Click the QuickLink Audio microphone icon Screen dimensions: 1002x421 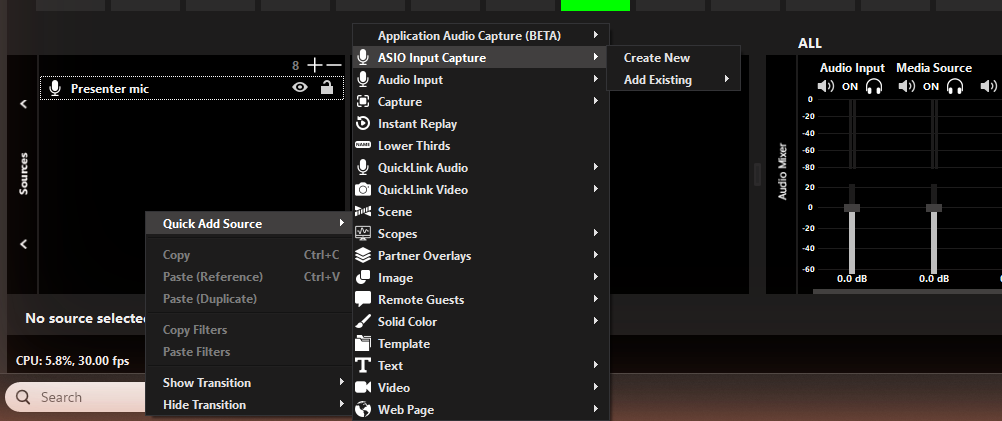click(363, 167)
